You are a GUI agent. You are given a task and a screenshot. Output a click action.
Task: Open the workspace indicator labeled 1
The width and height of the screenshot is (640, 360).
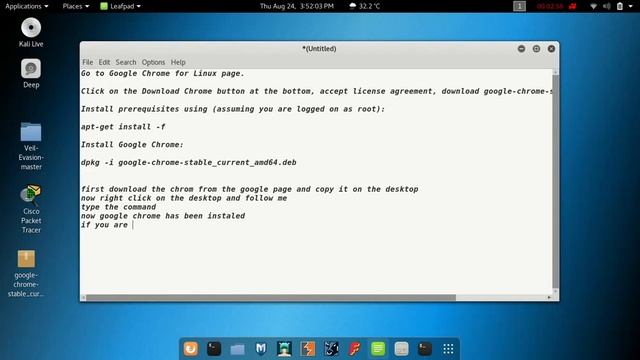519,6
